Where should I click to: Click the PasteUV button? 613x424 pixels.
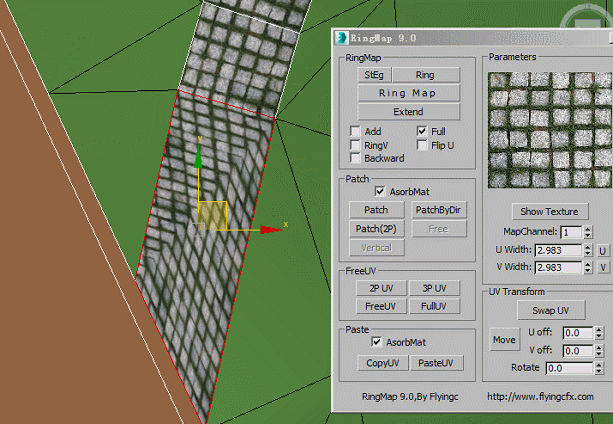[436, 363]
